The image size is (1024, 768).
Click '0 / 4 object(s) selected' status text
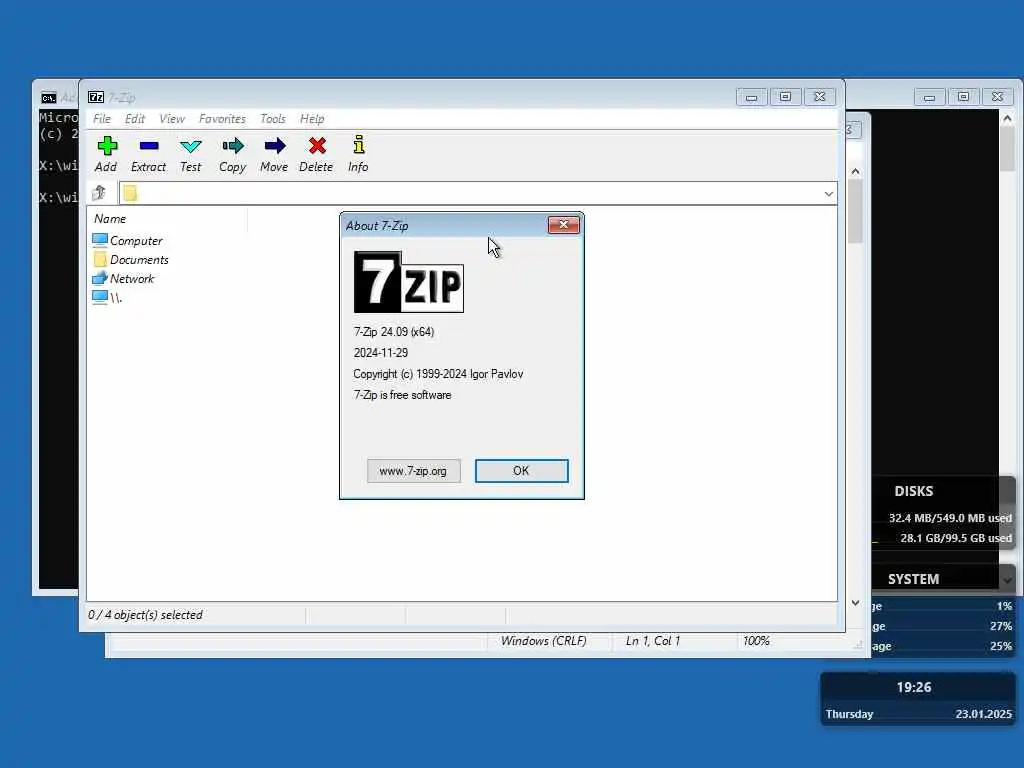[x=145, y=615]
